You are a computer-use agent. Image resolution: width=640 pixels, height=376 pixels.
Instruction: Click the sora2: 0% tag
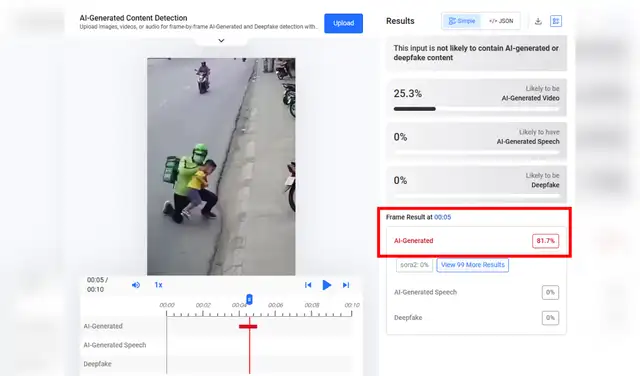(x=414, y=265)
